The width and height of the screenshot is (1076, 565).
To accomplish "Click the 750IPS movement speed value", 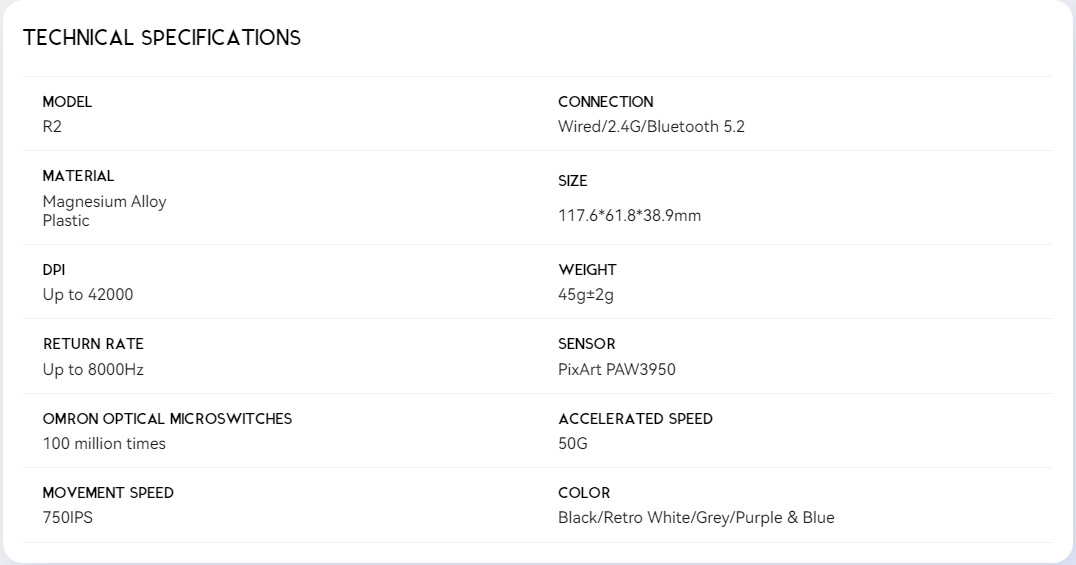I will [68, 518].
